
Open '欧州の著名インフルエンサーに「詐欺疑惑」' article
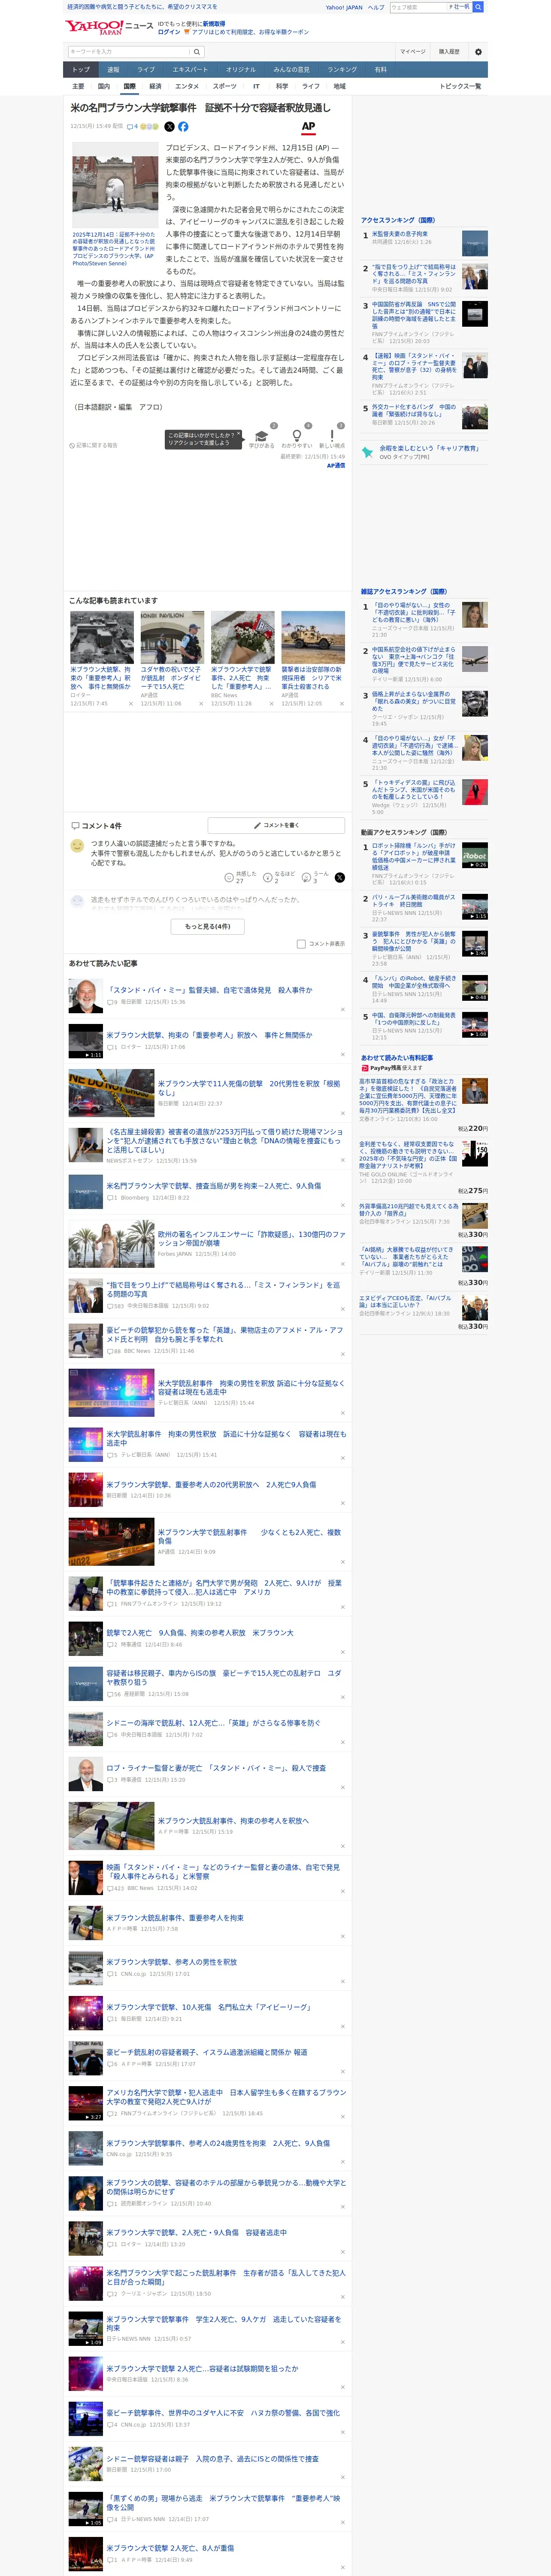(251, 1239)
